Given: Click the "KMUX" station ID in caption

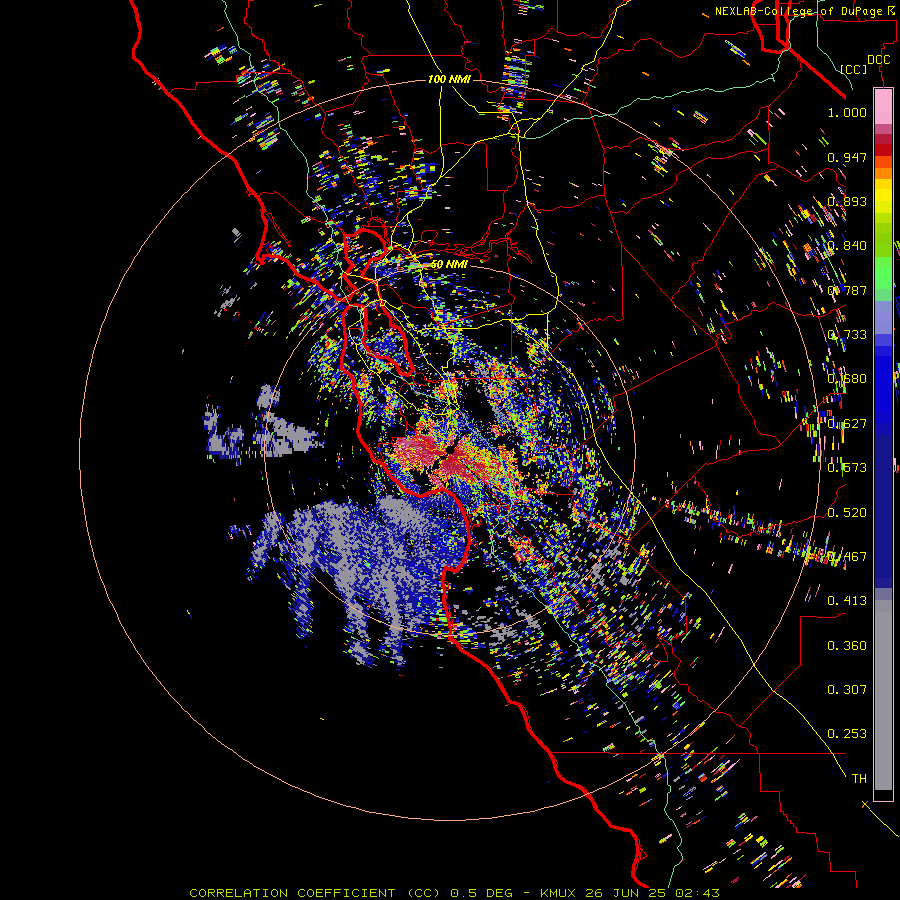Looking at the screenshot, I should [x=560, y=893].
